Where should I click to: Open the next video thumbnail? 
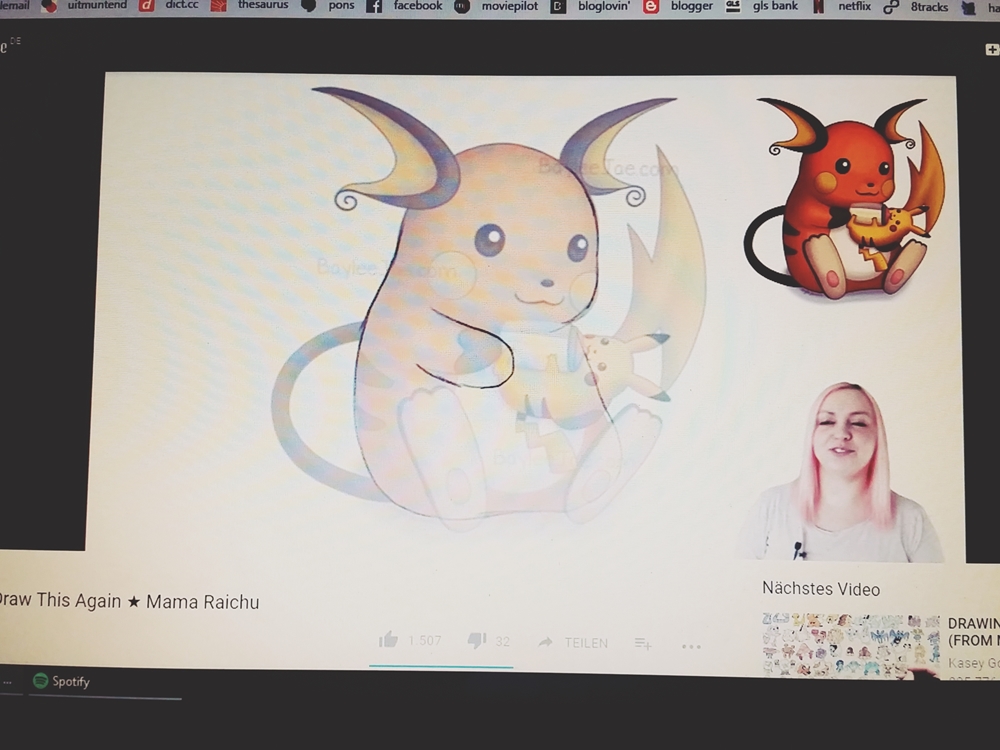(851, 645)
